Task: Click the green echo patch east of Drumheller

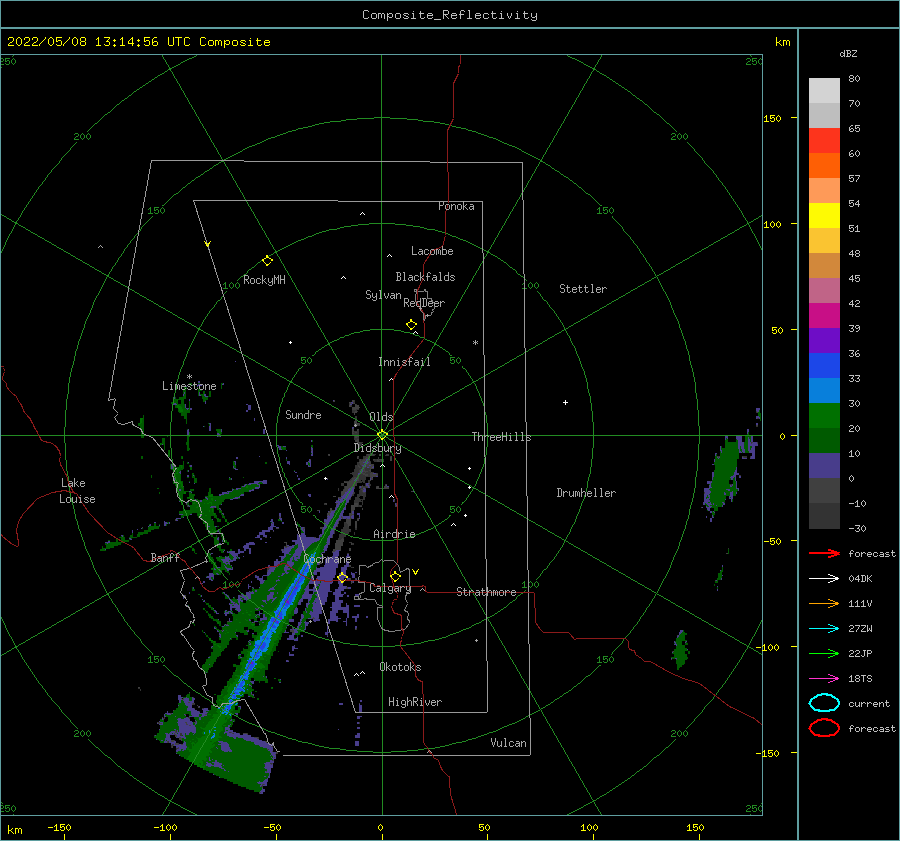Action: pyautogui.click(x=723, y=475)
